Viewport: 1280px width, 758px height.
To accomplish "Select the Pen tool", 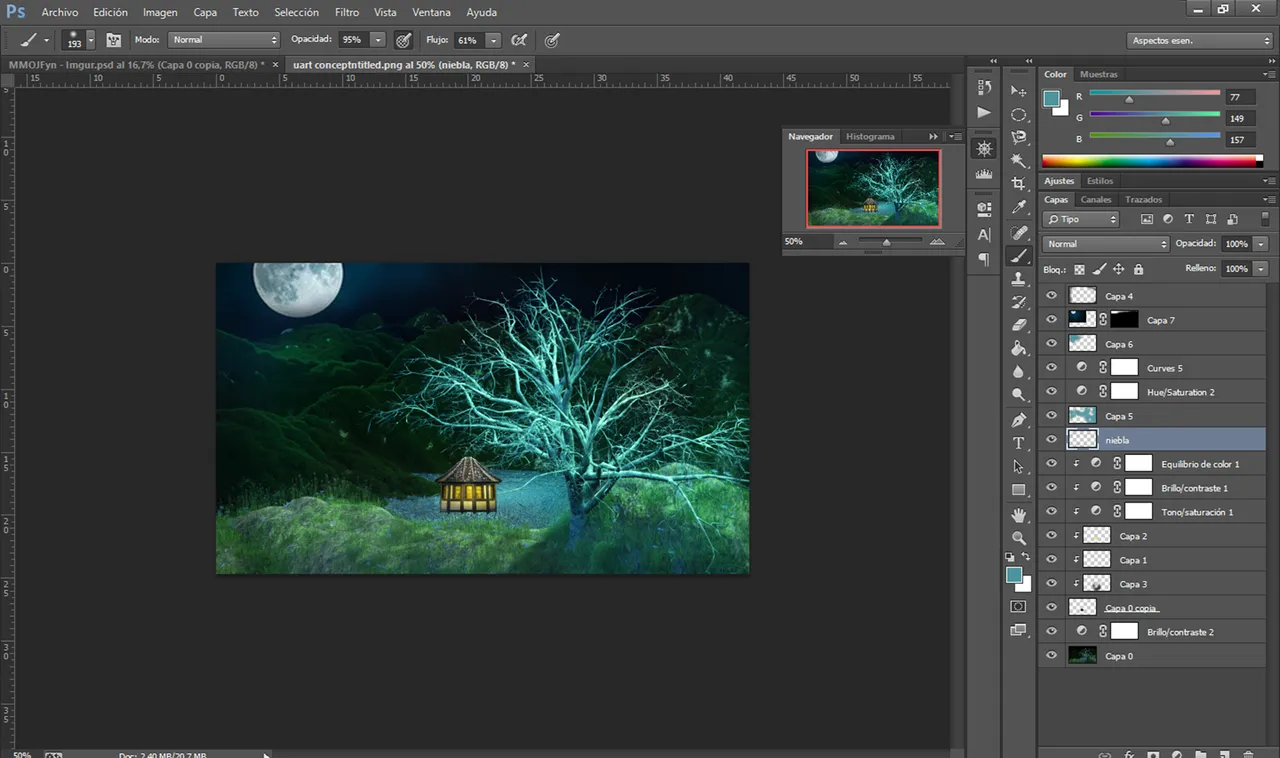I will (x=1018, y=420).
